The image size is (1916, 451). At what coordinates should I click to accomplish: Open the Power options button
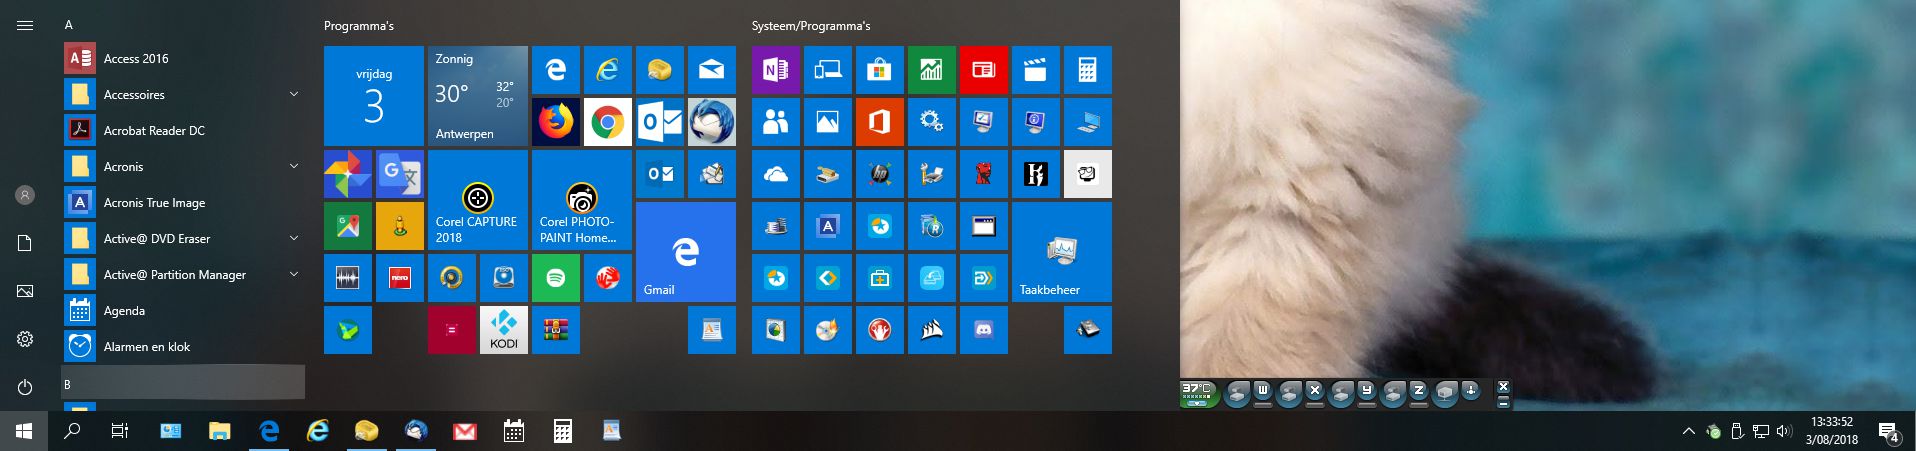(x=25, y=387)
